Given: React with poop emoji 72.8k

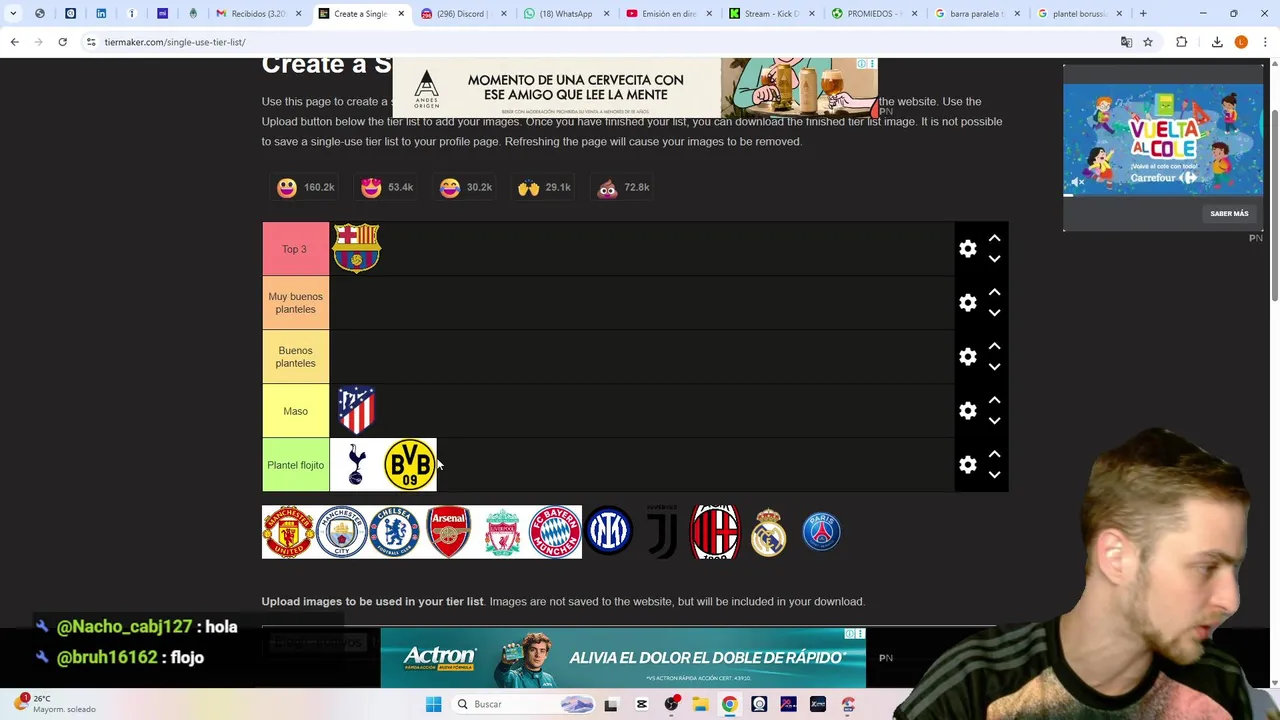Looking at the screenshot, I should [623, 187].
